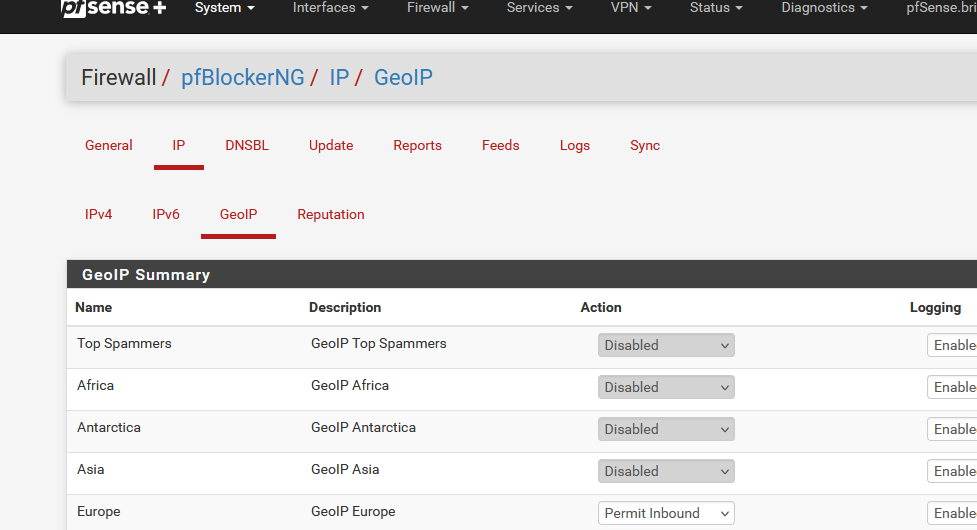Click the Name column header
Screen dimensions: 977x530
(93, 308)
